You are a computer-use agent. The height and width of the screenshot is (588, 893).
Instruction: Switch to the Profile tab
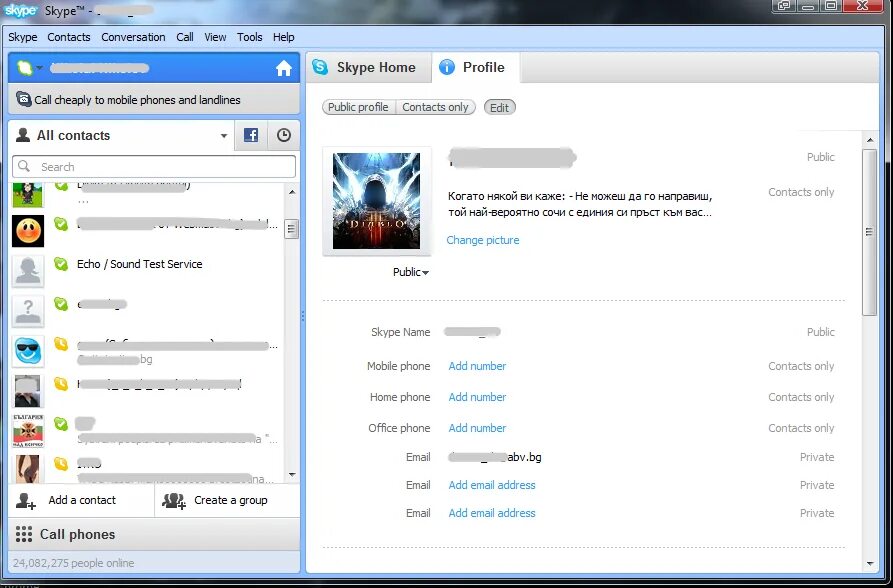click(476, 68)
